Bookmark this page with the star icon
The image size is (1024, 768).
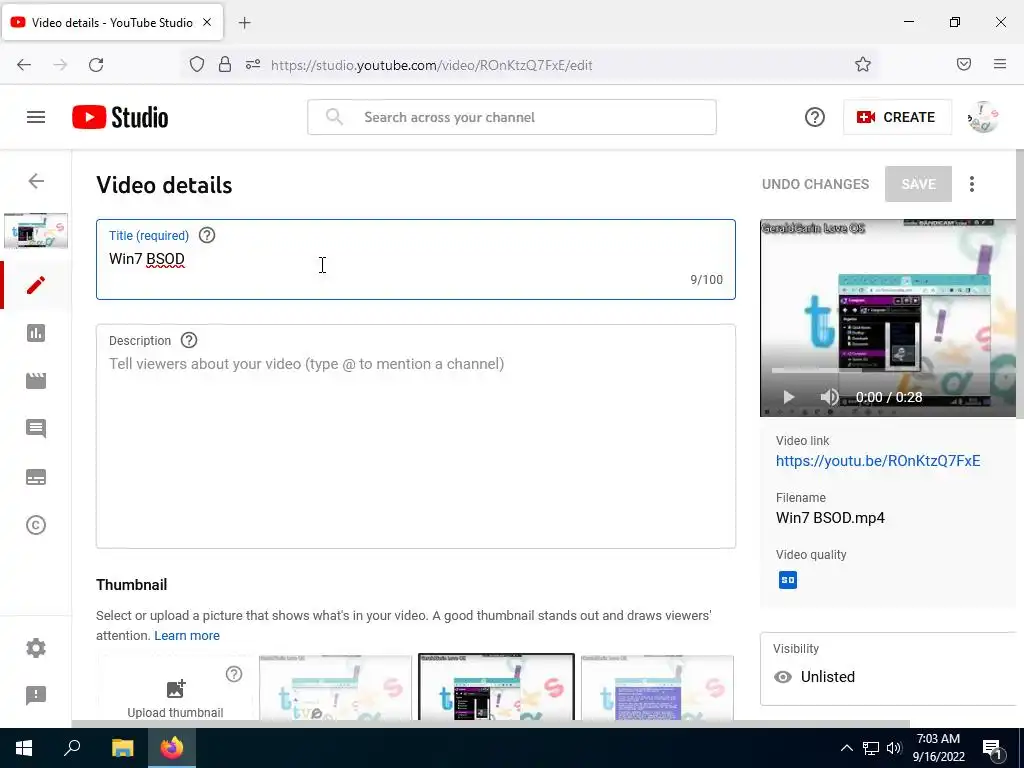click(863, 65)
